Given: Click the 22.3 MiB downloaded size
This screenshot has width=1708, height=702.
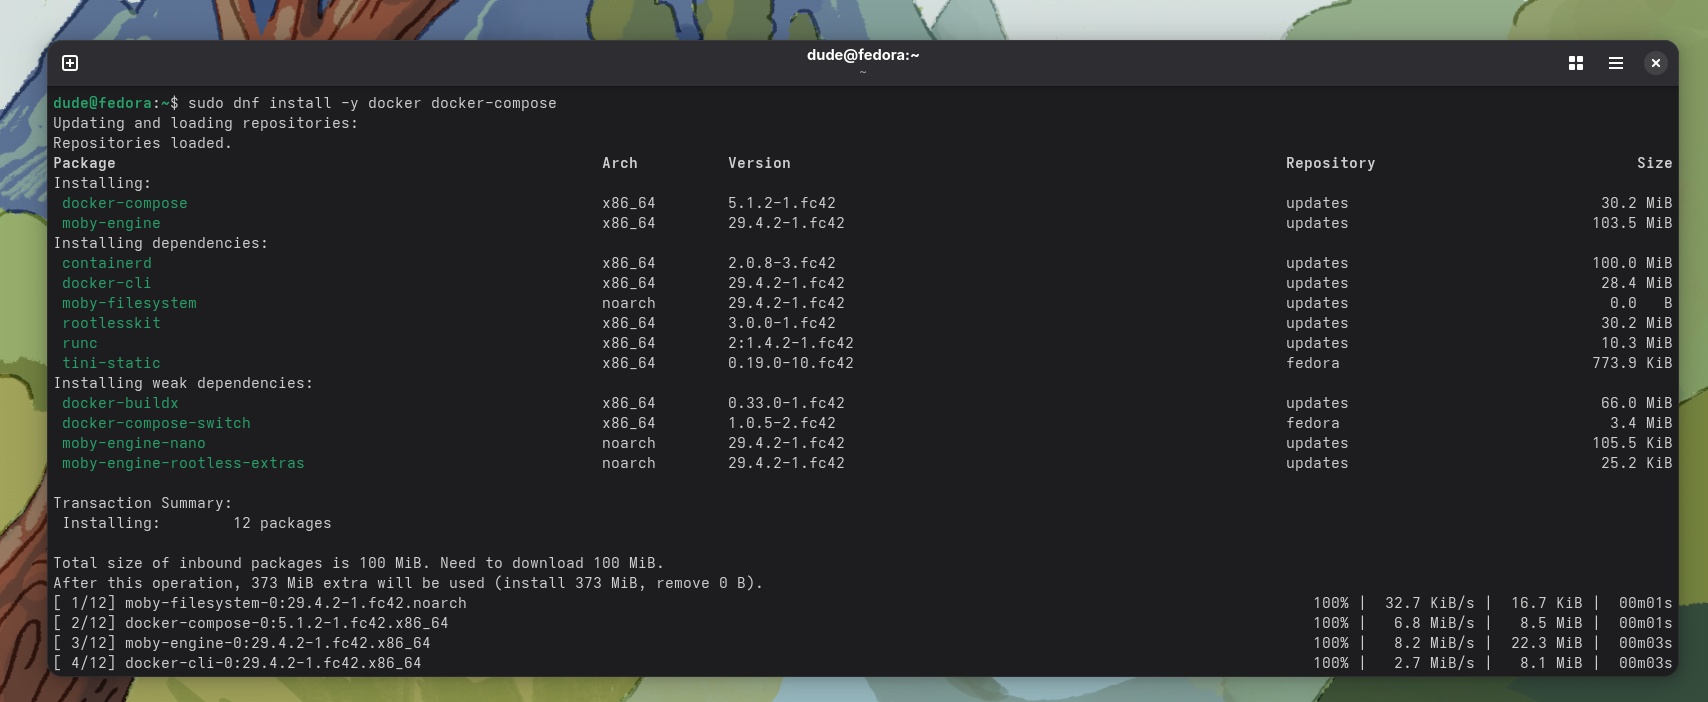Looking at the screenshot, I should click(x=1547, y=643).
